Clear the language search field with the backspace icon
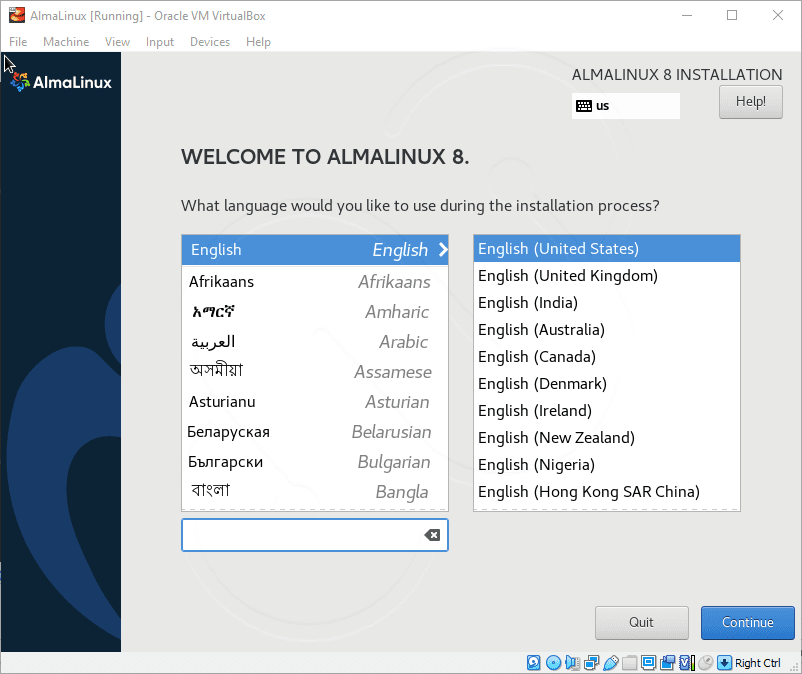This screenshot has height=674, width=802. click(432, 535)
